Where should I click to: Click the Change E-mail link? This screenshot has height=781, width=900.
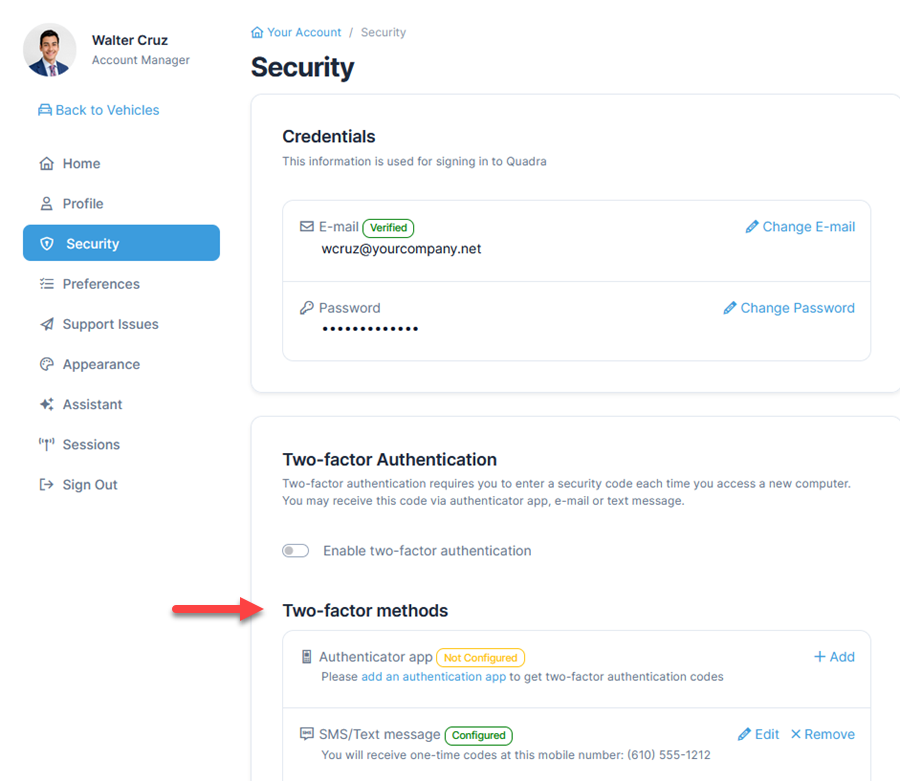point(800,227)
